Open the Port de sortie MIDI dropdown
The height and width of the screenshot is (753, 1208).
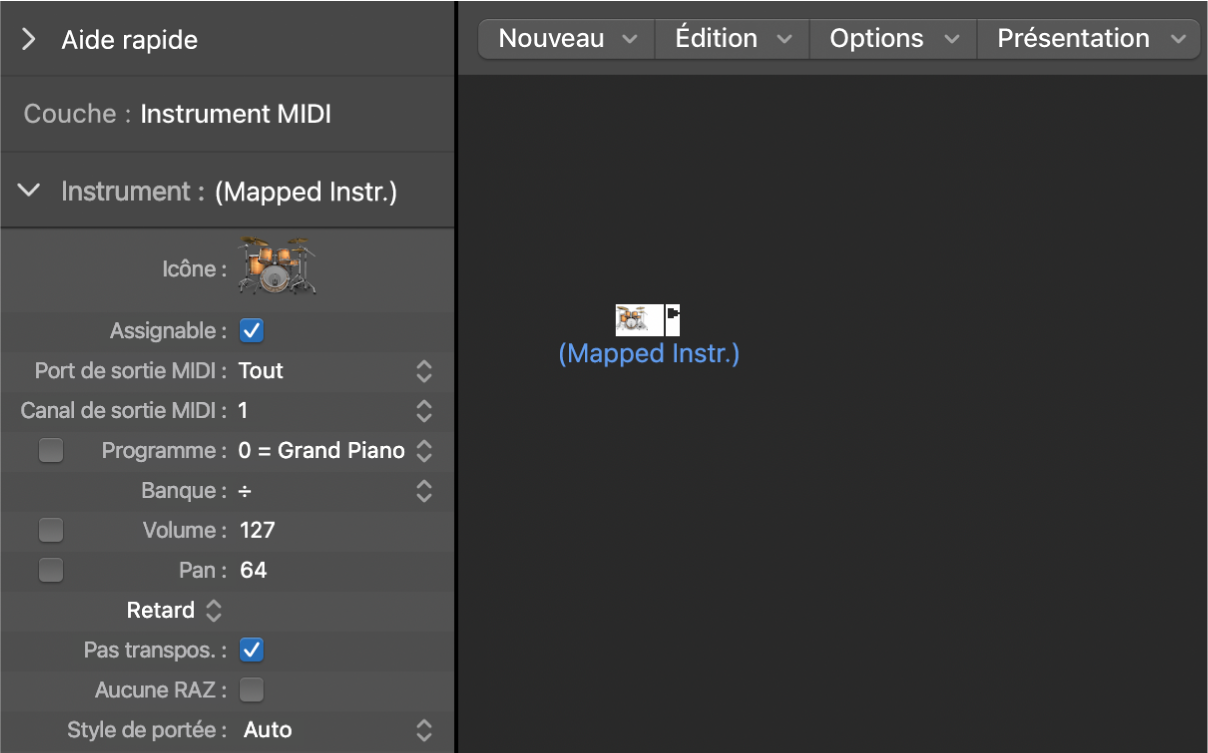coord(424,371)
